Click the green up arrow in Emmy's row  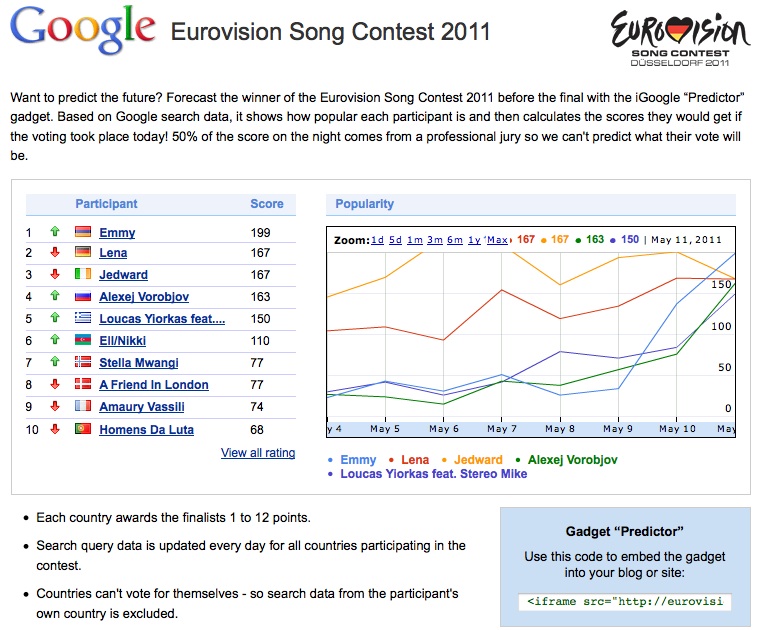coord(56,233)
